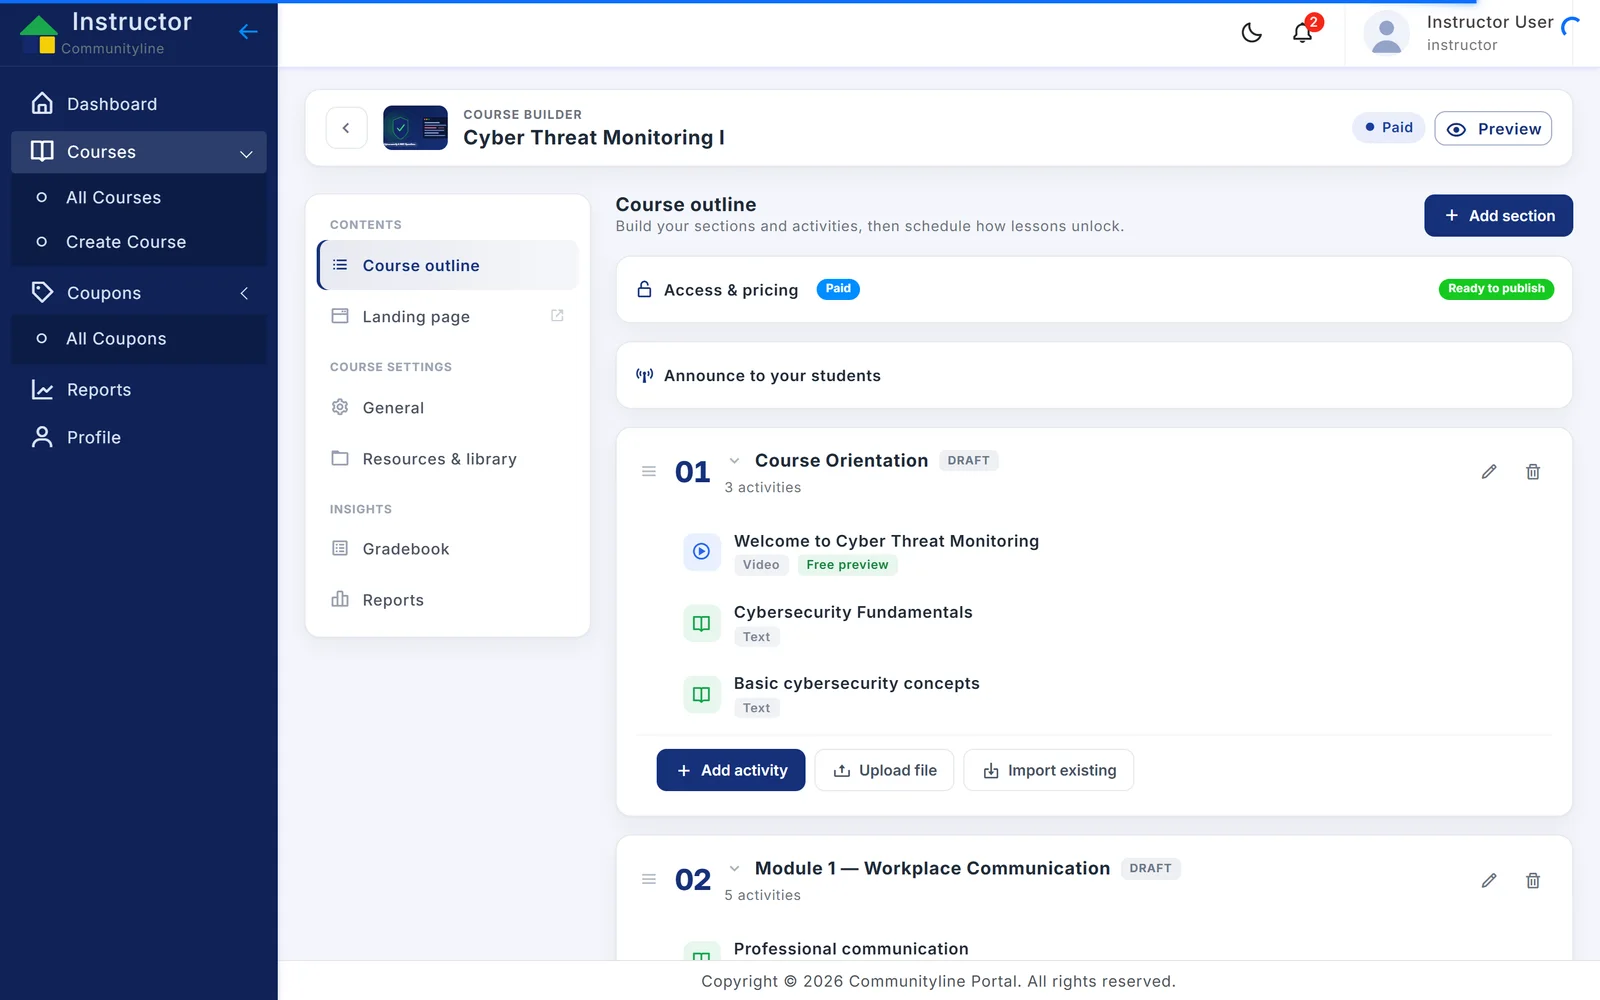
Task: Grab the drag handle for section 01
Action: coord(649,471)
